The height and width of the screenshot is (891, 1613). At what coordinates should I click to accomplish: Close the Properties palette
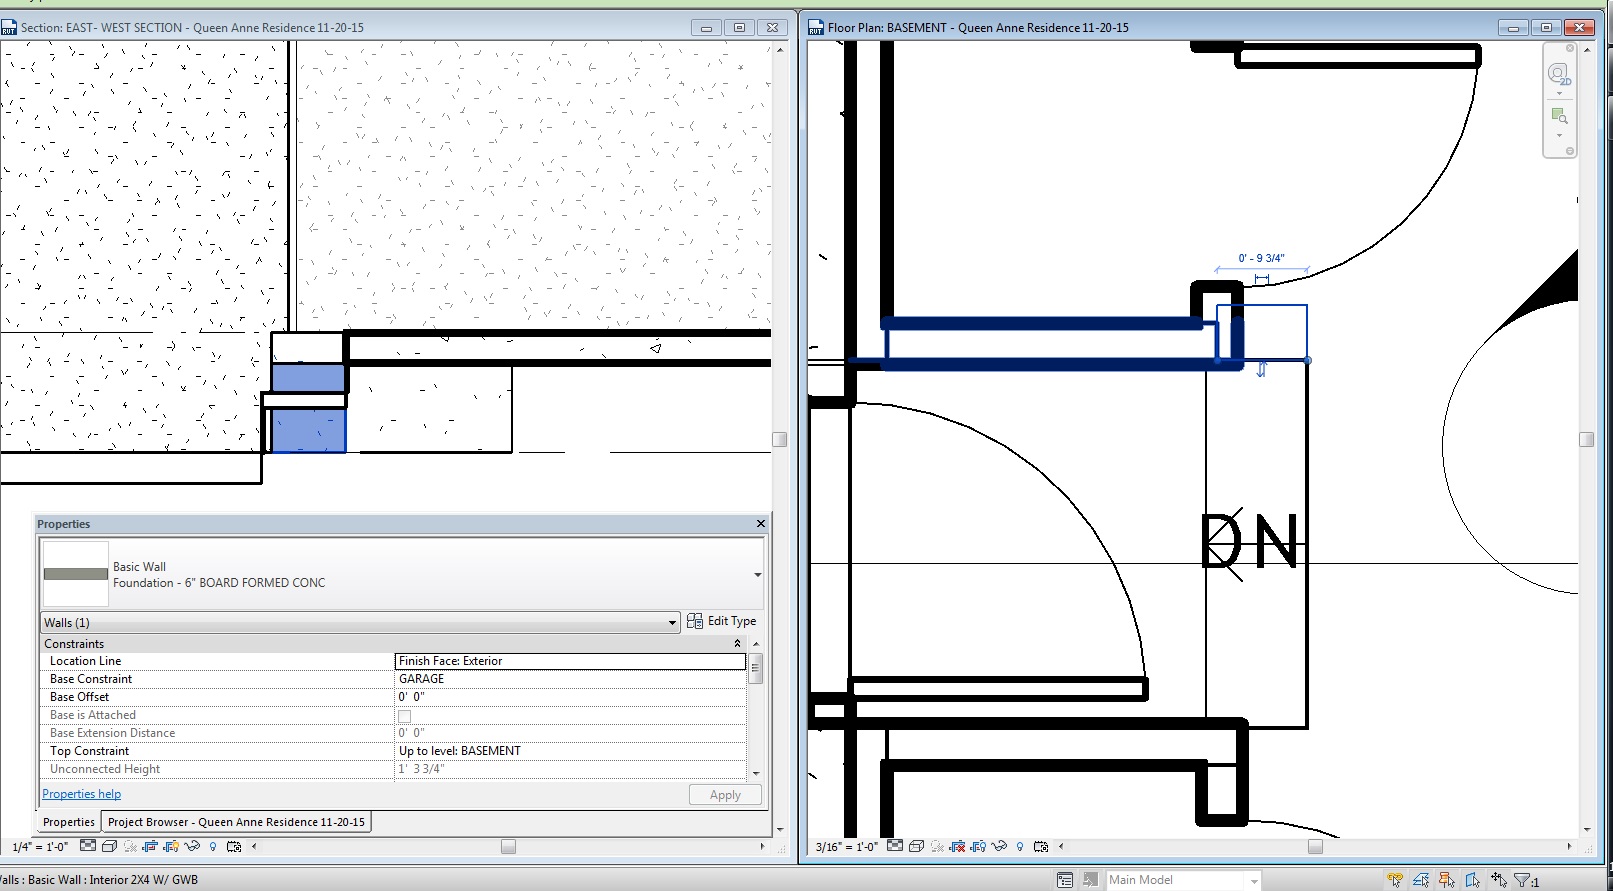(x=761, y=523)
